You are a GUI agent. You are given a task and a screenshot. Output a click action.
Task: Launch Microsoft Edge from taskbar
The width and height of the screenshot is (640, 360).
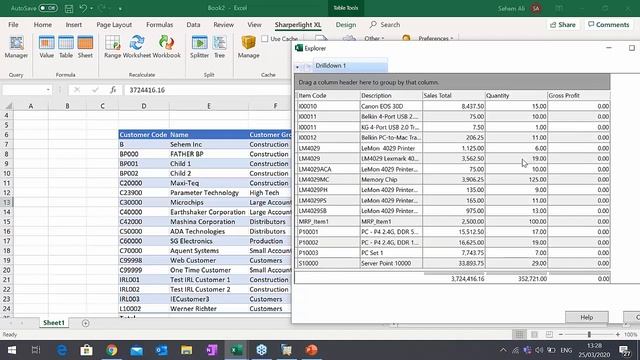tap(62, 350)
